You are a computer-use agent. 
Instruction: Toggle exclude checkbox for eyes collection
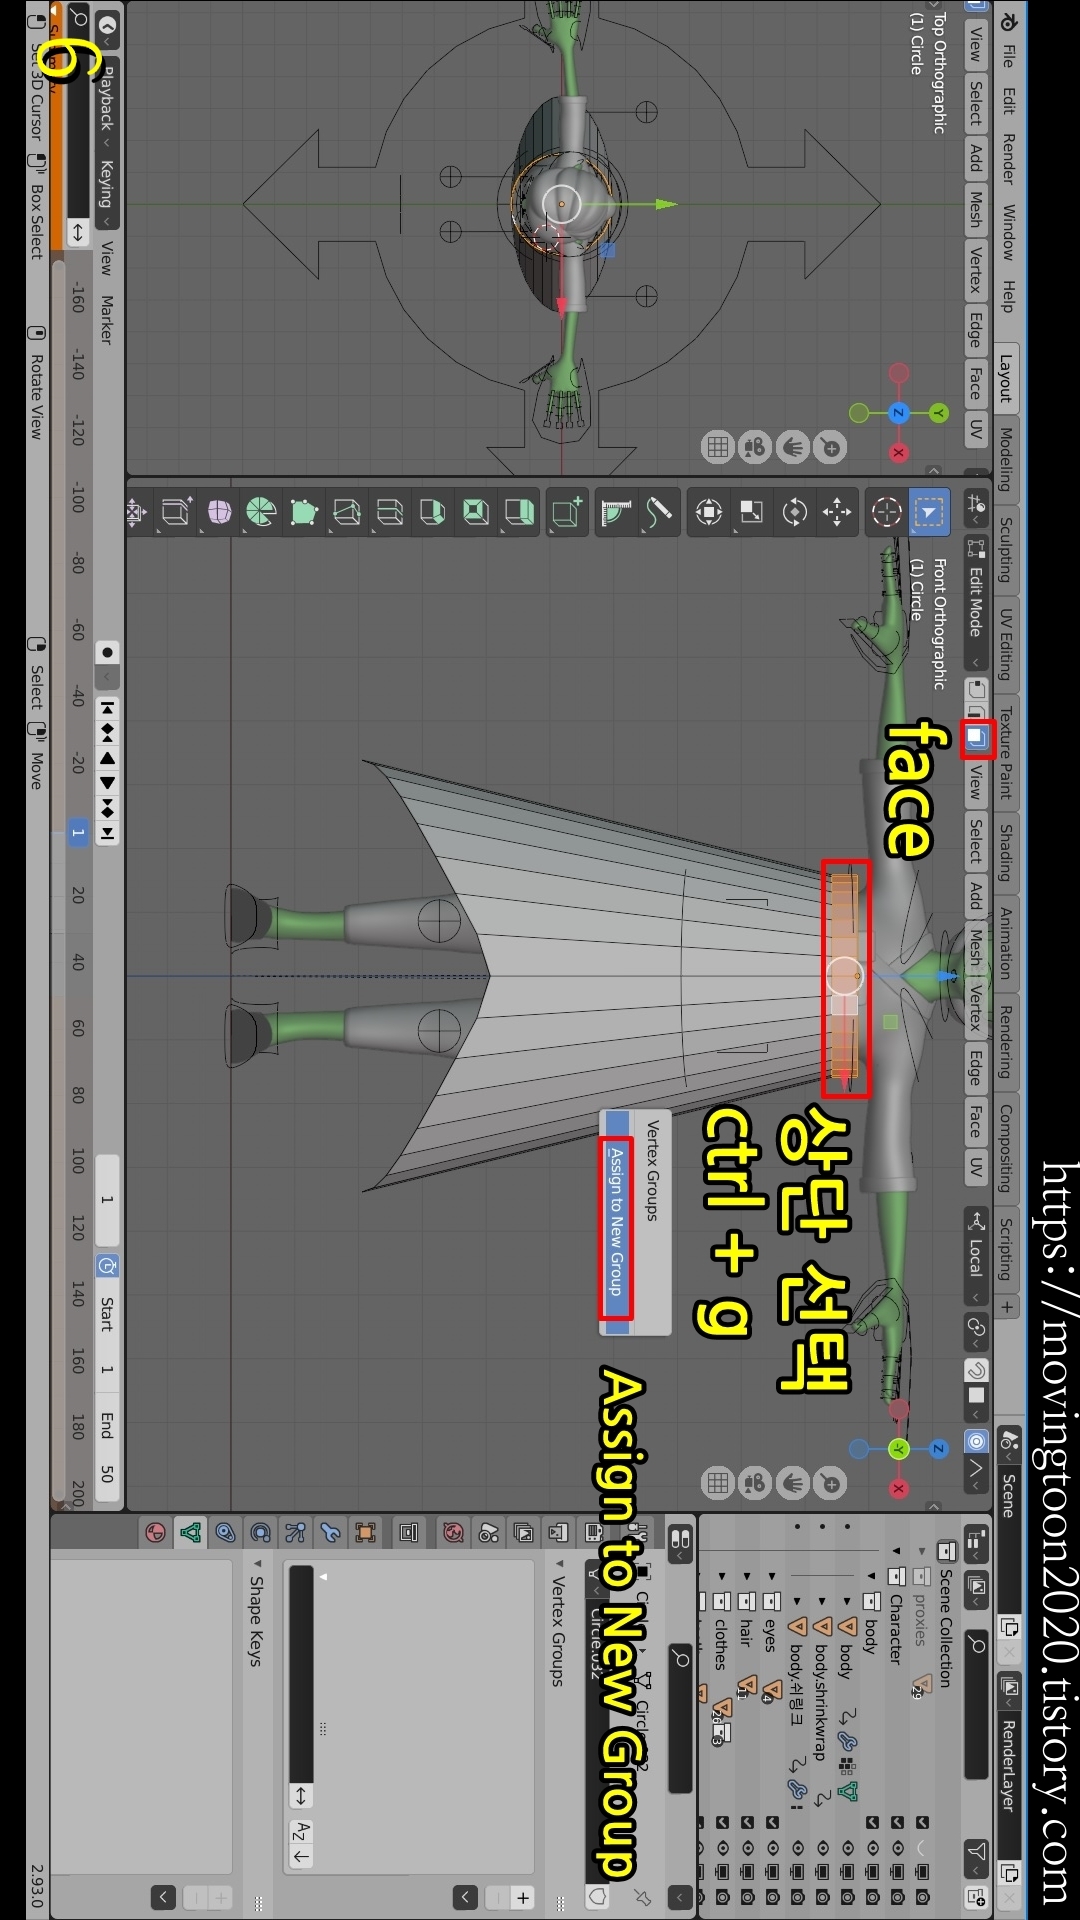pos(772,1823)
